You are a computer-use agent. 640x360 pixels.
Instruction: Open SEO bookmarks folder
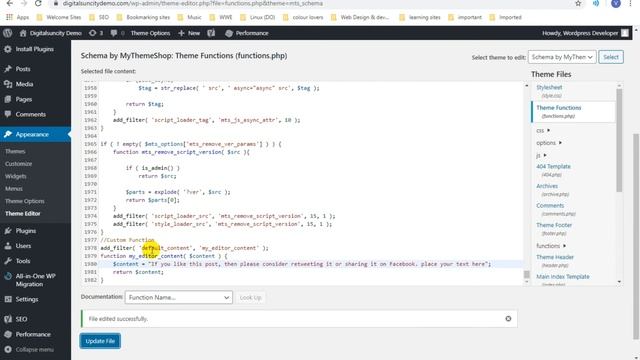tap(99, 17)
